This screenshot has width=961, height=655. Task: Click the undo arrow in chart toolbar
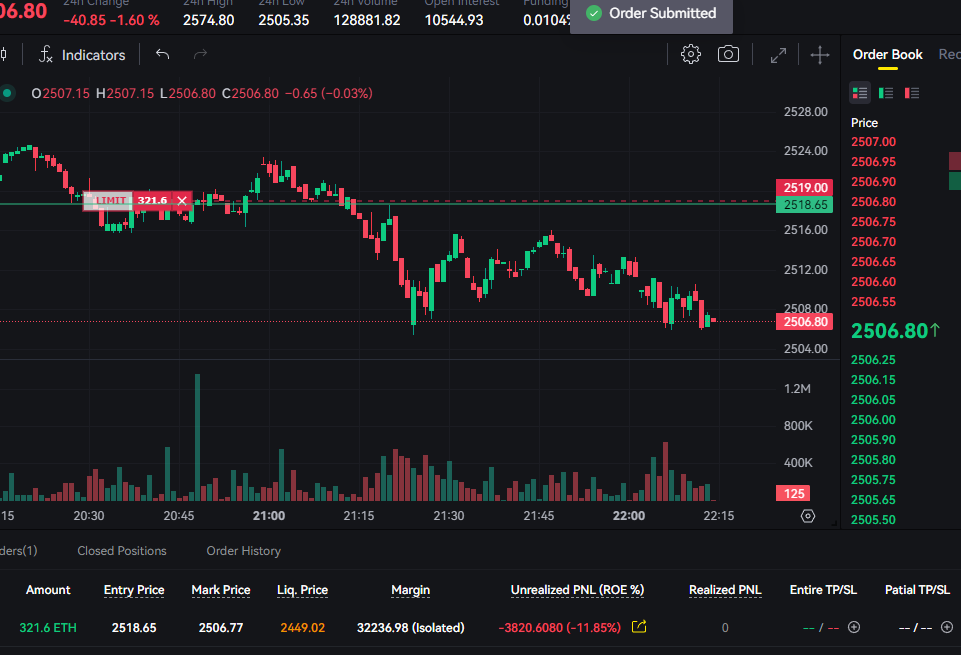[x=163, y=55]
